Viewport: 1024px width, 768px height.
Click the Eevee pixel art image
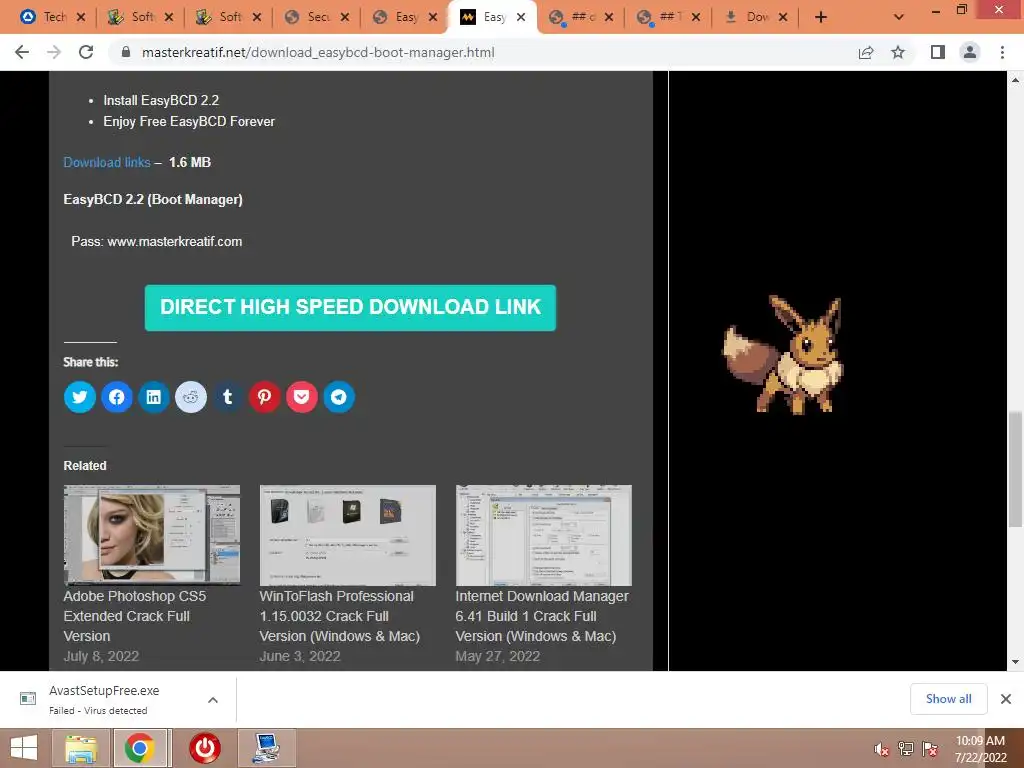coord(782,354)
